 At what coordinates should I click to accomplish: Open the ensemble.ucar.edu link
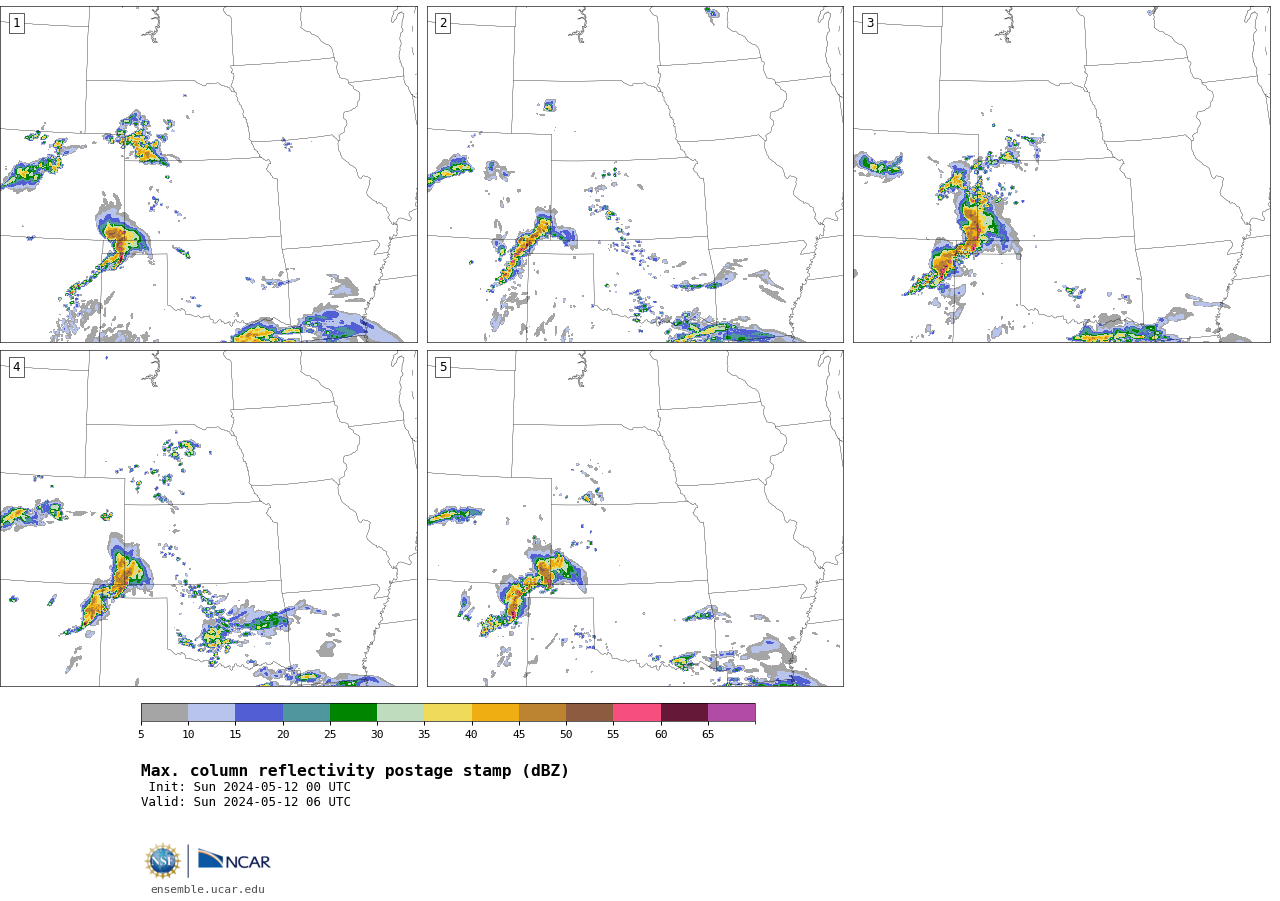(x=208, y=889)
